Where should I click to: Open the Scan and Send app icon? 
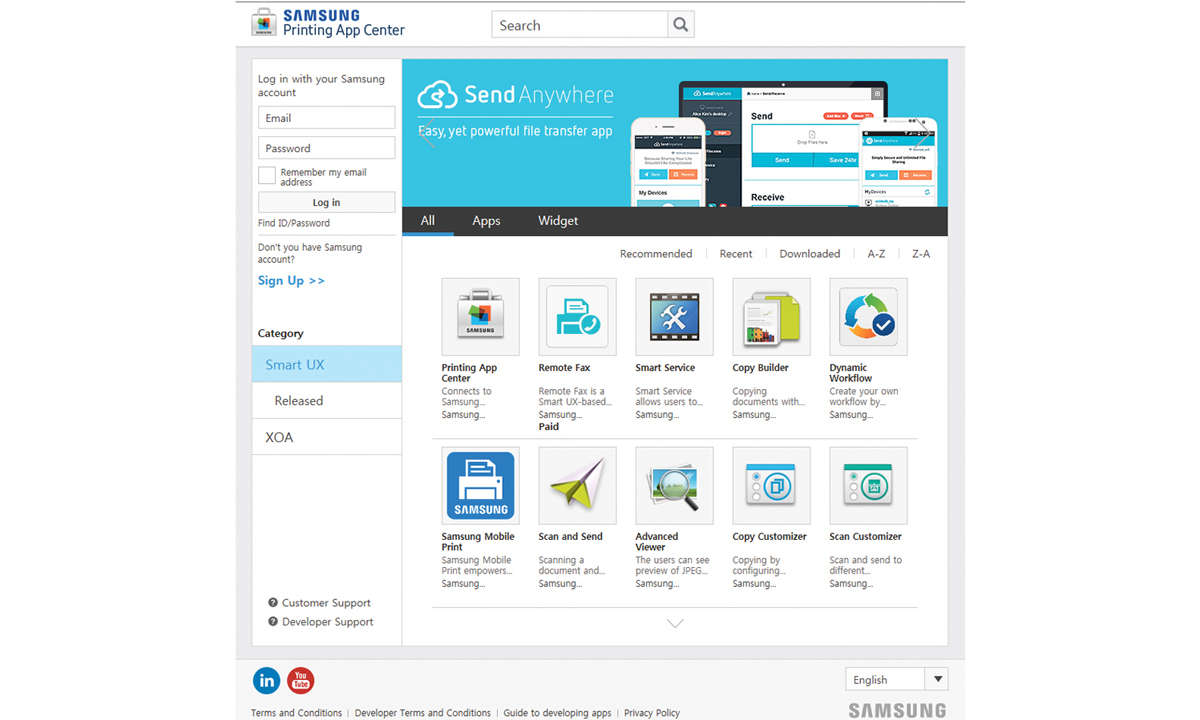(577, 486)
